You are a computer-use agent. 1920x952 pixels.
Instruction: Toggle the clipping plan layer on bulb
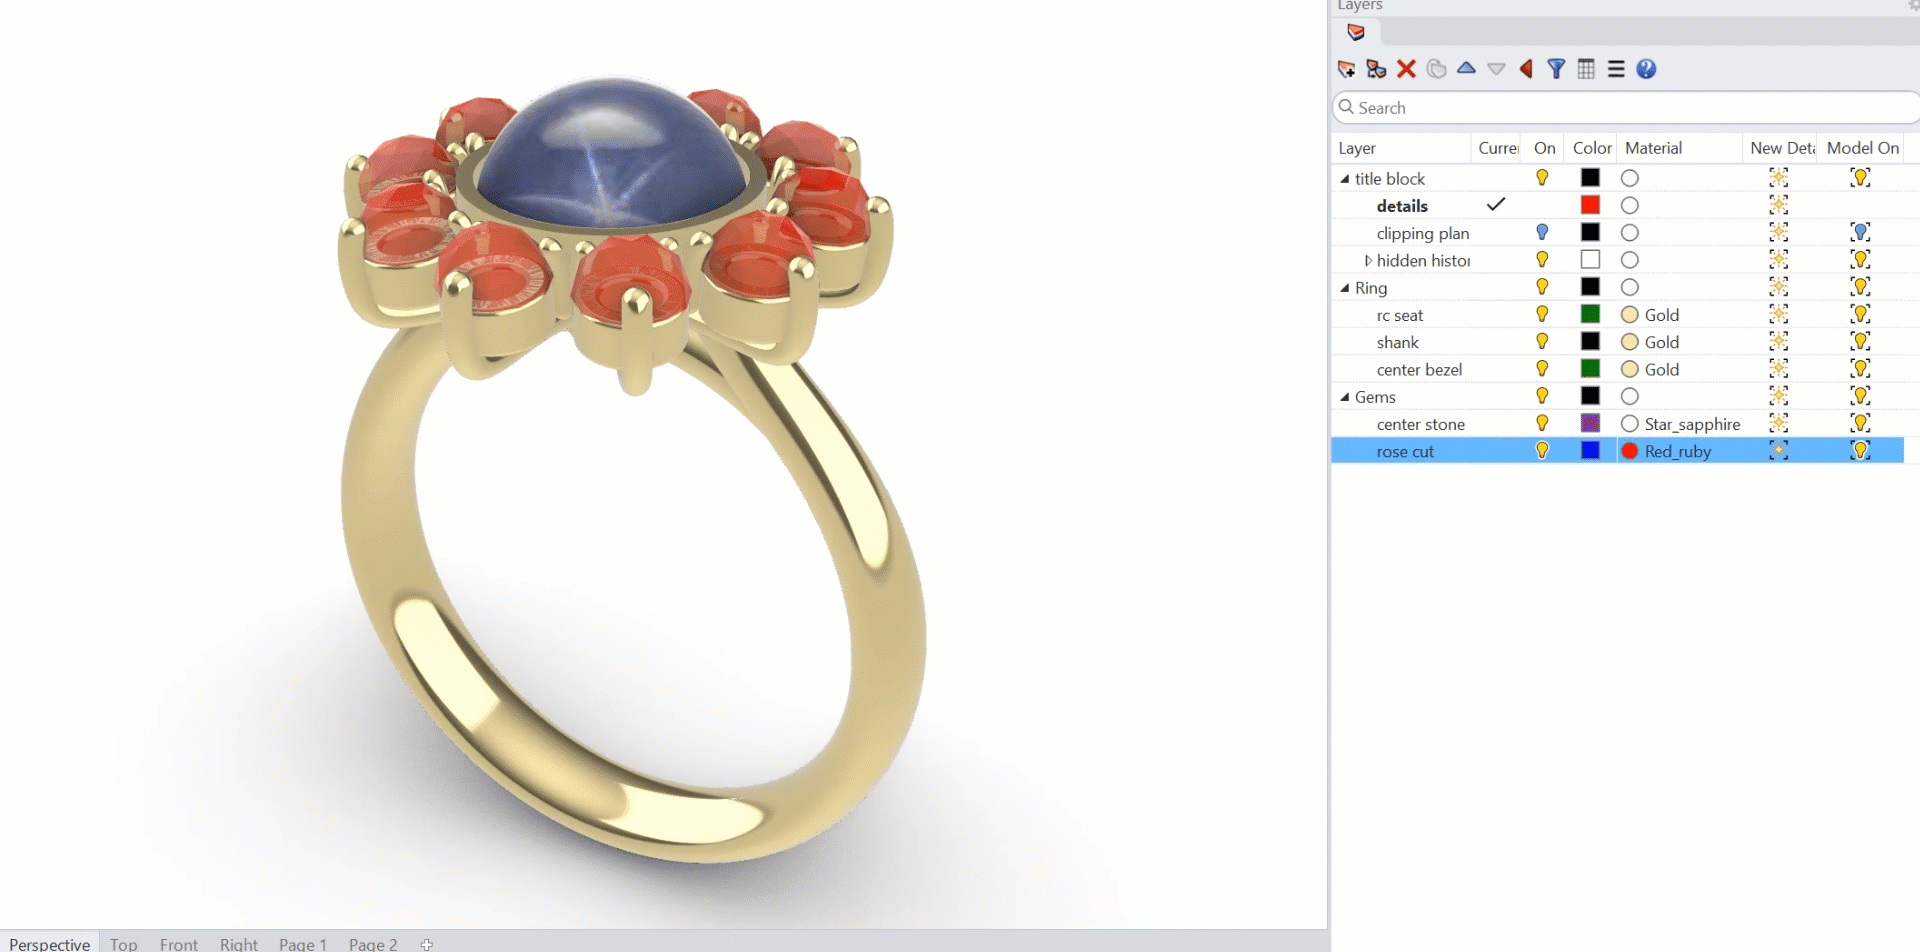1542,233
